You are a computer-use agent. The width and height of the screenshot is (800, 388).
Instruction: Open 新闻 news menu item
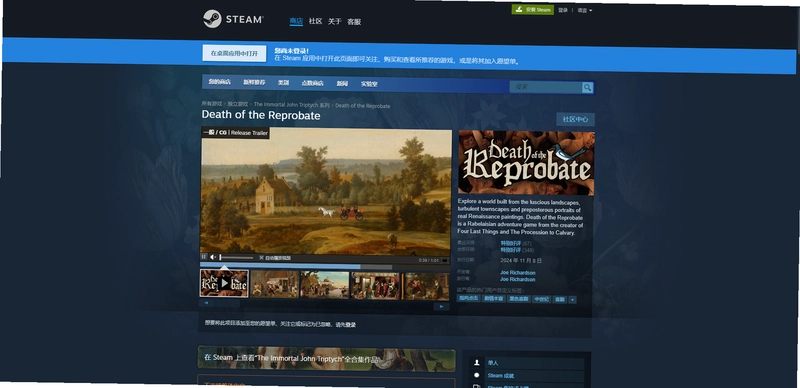coord(342,84)
